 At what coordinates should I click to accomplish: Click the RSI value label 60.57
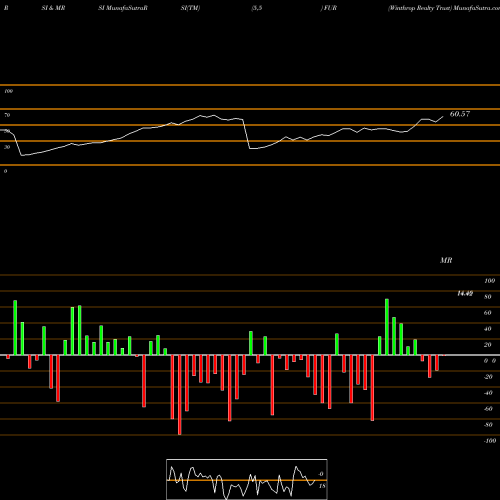pos(460,114)
